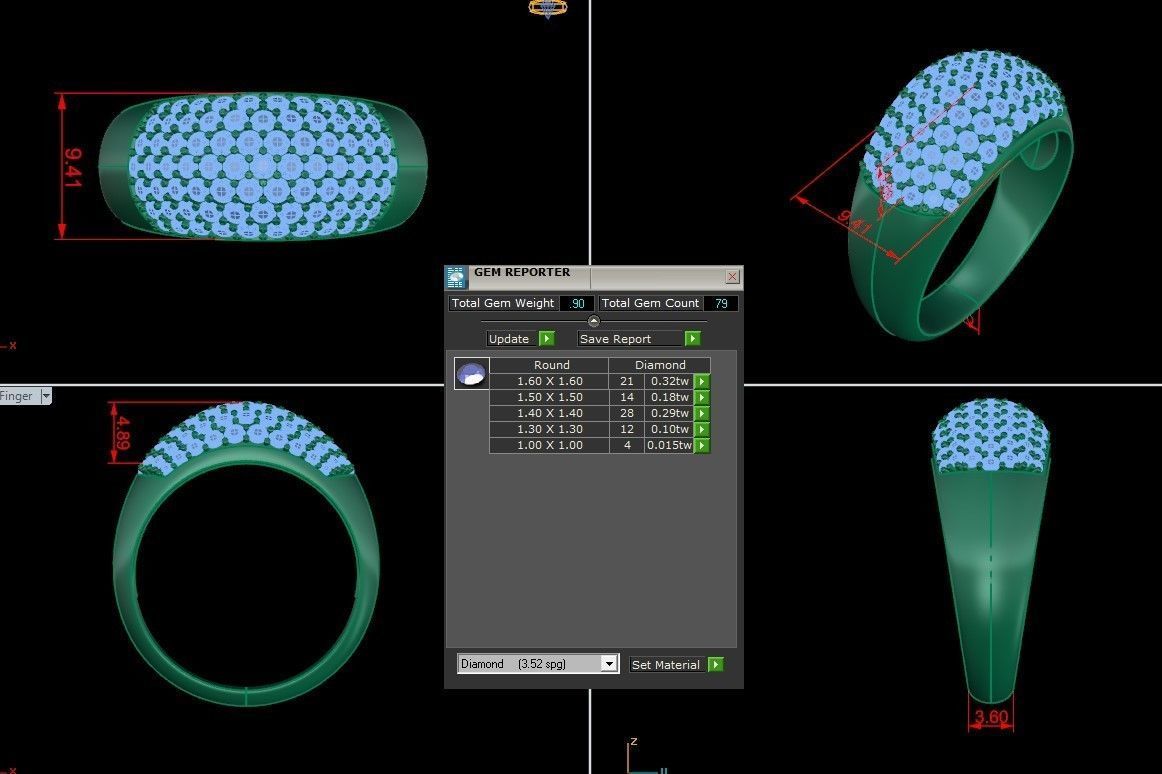
Task: Click the 0.18tw weight cell
Action: click(669, 397)
